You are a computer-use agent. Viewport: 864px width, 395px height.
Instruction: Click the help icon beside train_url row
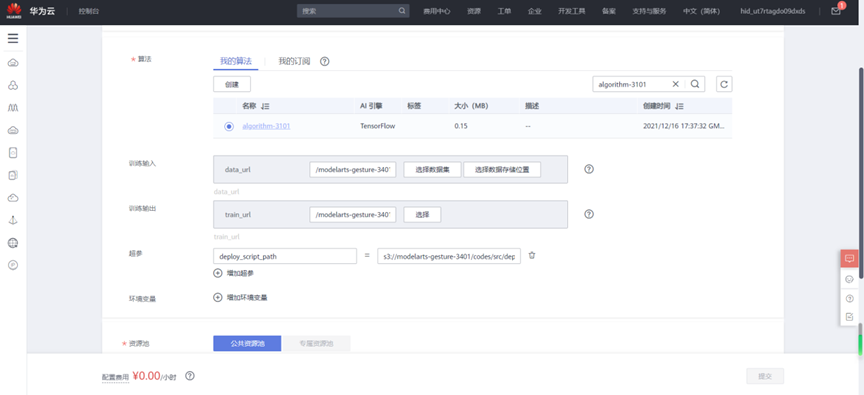click(588, 214)
